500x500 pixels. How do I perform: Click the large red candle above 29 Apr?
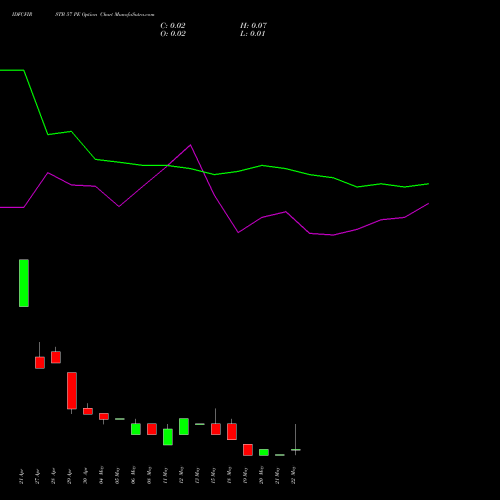pyautogui.click(x=72, y=391)
